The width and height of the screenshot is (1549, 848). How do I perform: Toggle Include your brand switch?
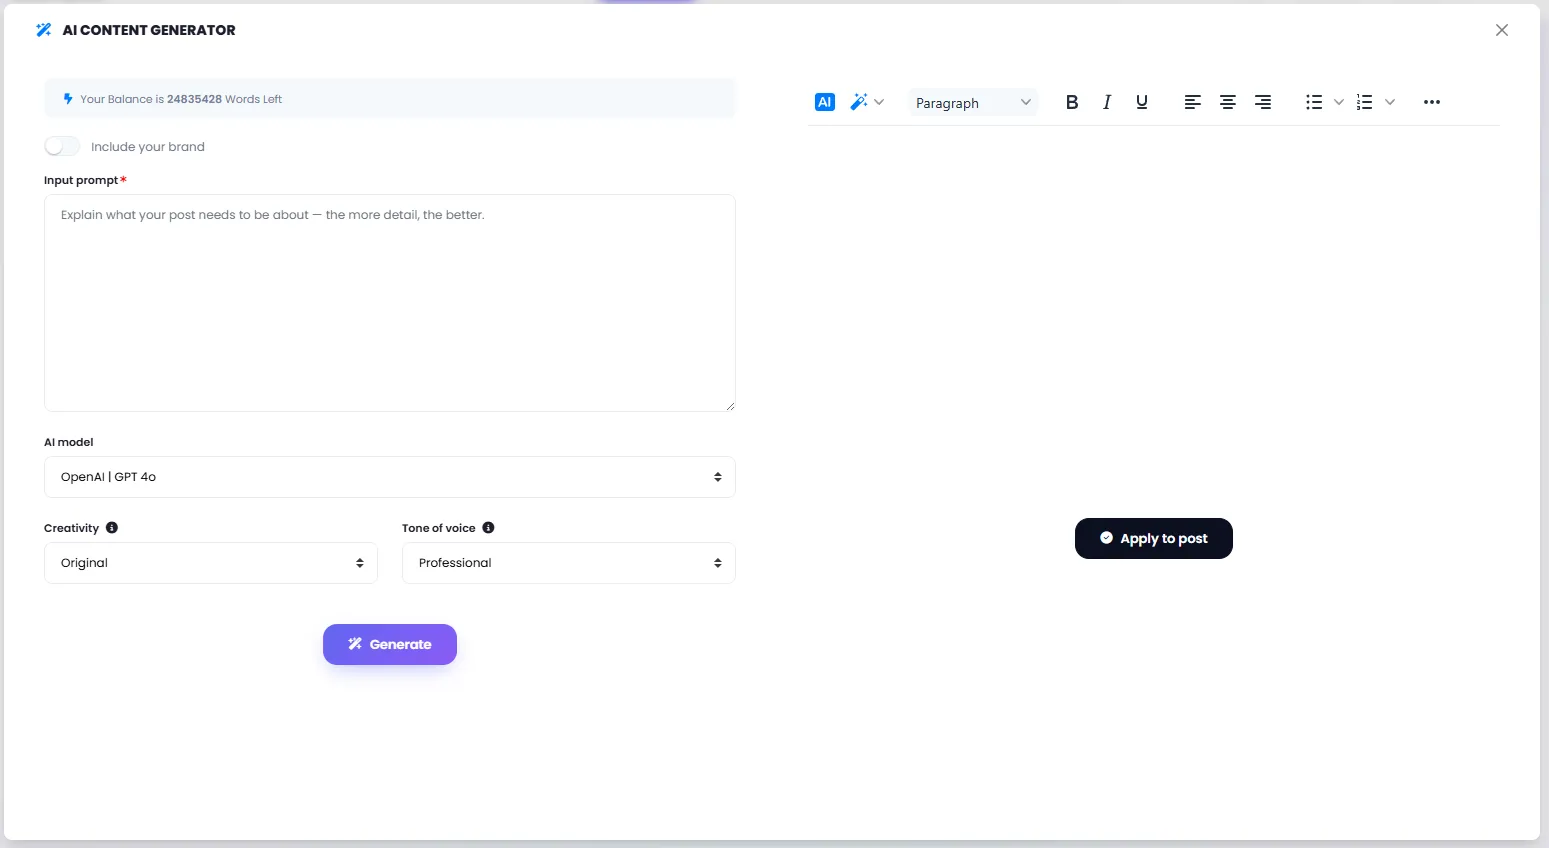click(x=62, y=146)
